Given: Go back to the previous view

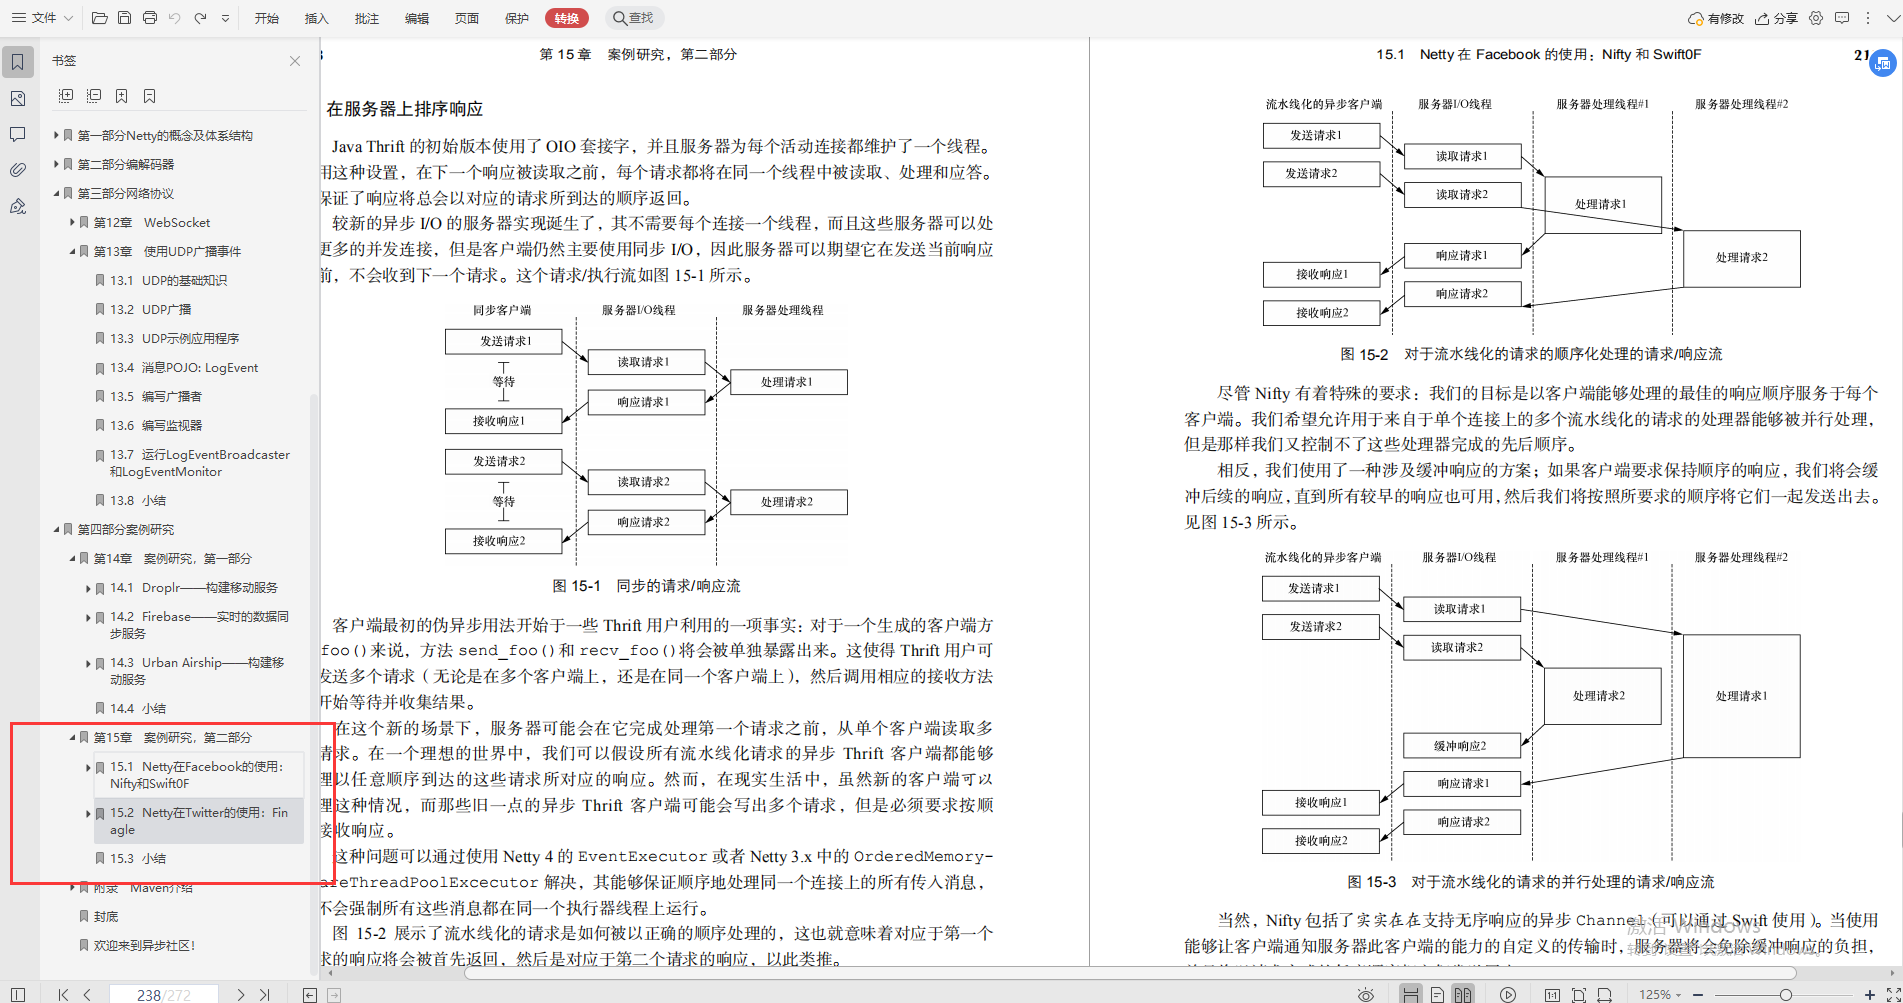Looking at the screenshot, I should click(x=310, y=995).
